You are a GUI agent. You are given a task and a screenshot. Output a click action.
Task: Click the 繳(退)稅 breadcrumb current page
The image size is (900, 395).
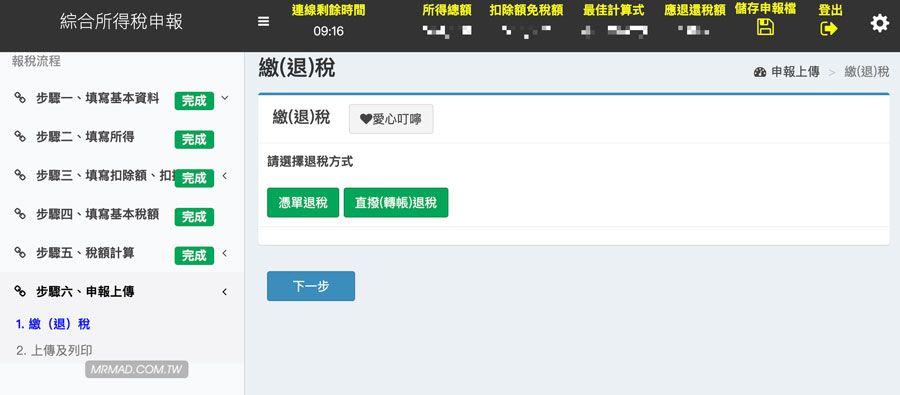pyautogui.click(x=867, y=72)
